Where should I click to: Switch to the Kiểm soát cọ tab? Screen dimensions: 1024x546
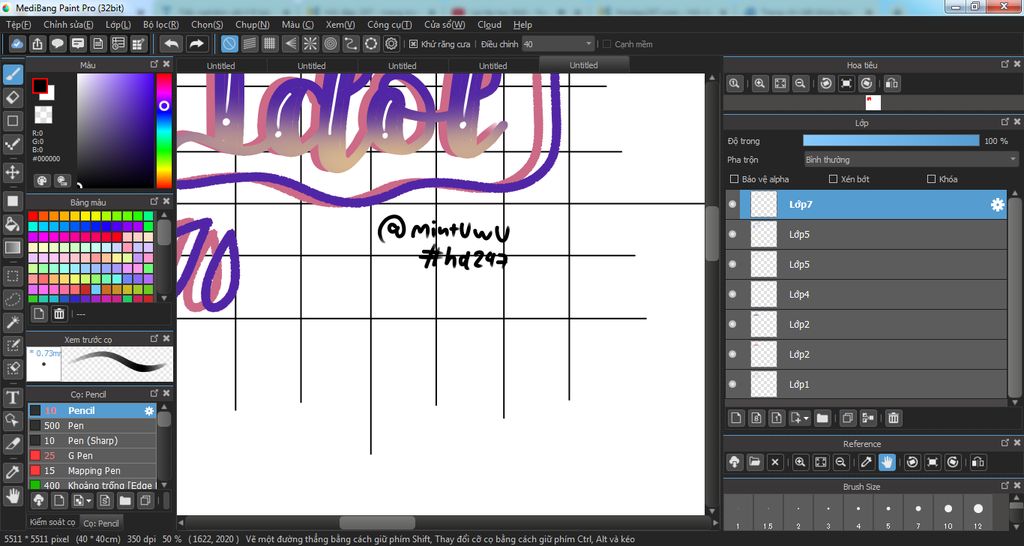(52, 522)
